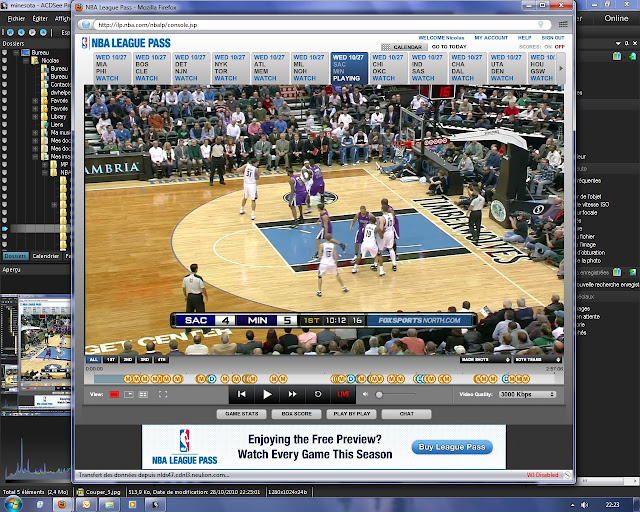Image resolution: width=640 pixels, height=512 pixels.
Task: Collapse the Bureau root node in ACDSee
Action: coord(16,53)
